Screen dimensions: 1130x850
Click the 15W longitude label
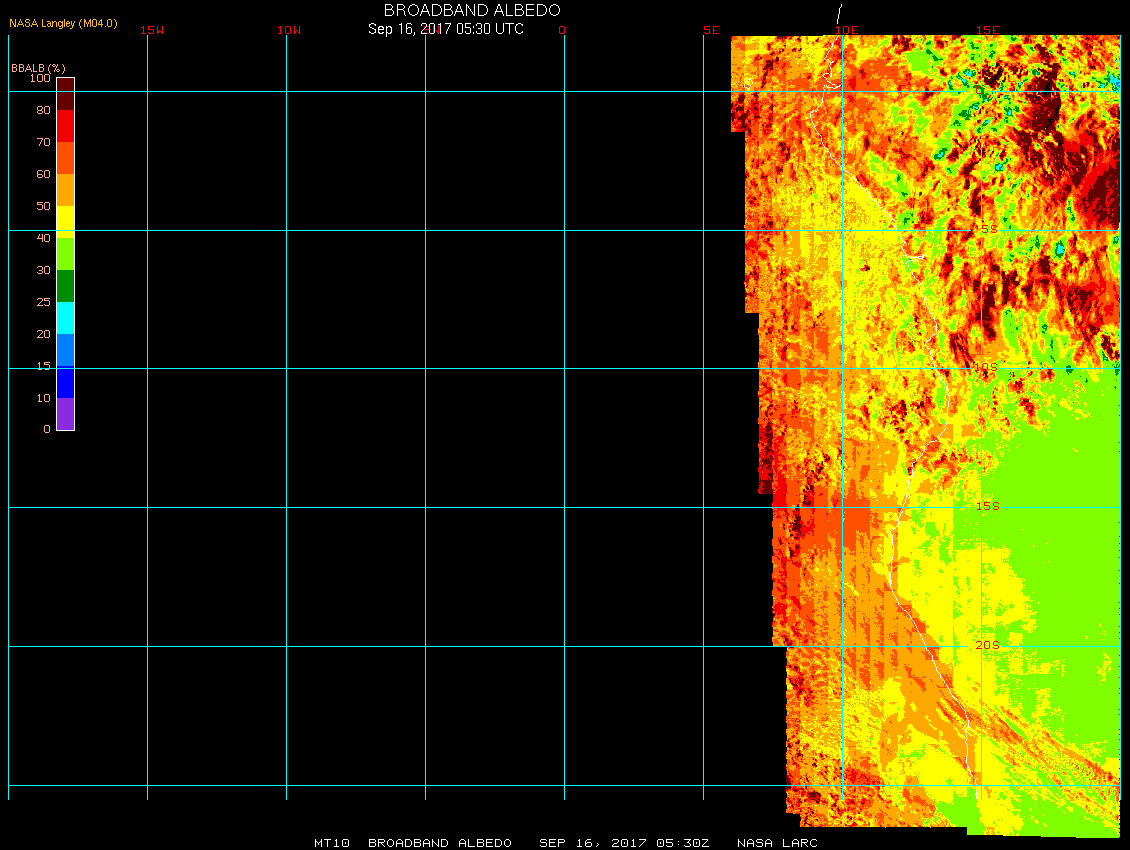pos(152,30)
